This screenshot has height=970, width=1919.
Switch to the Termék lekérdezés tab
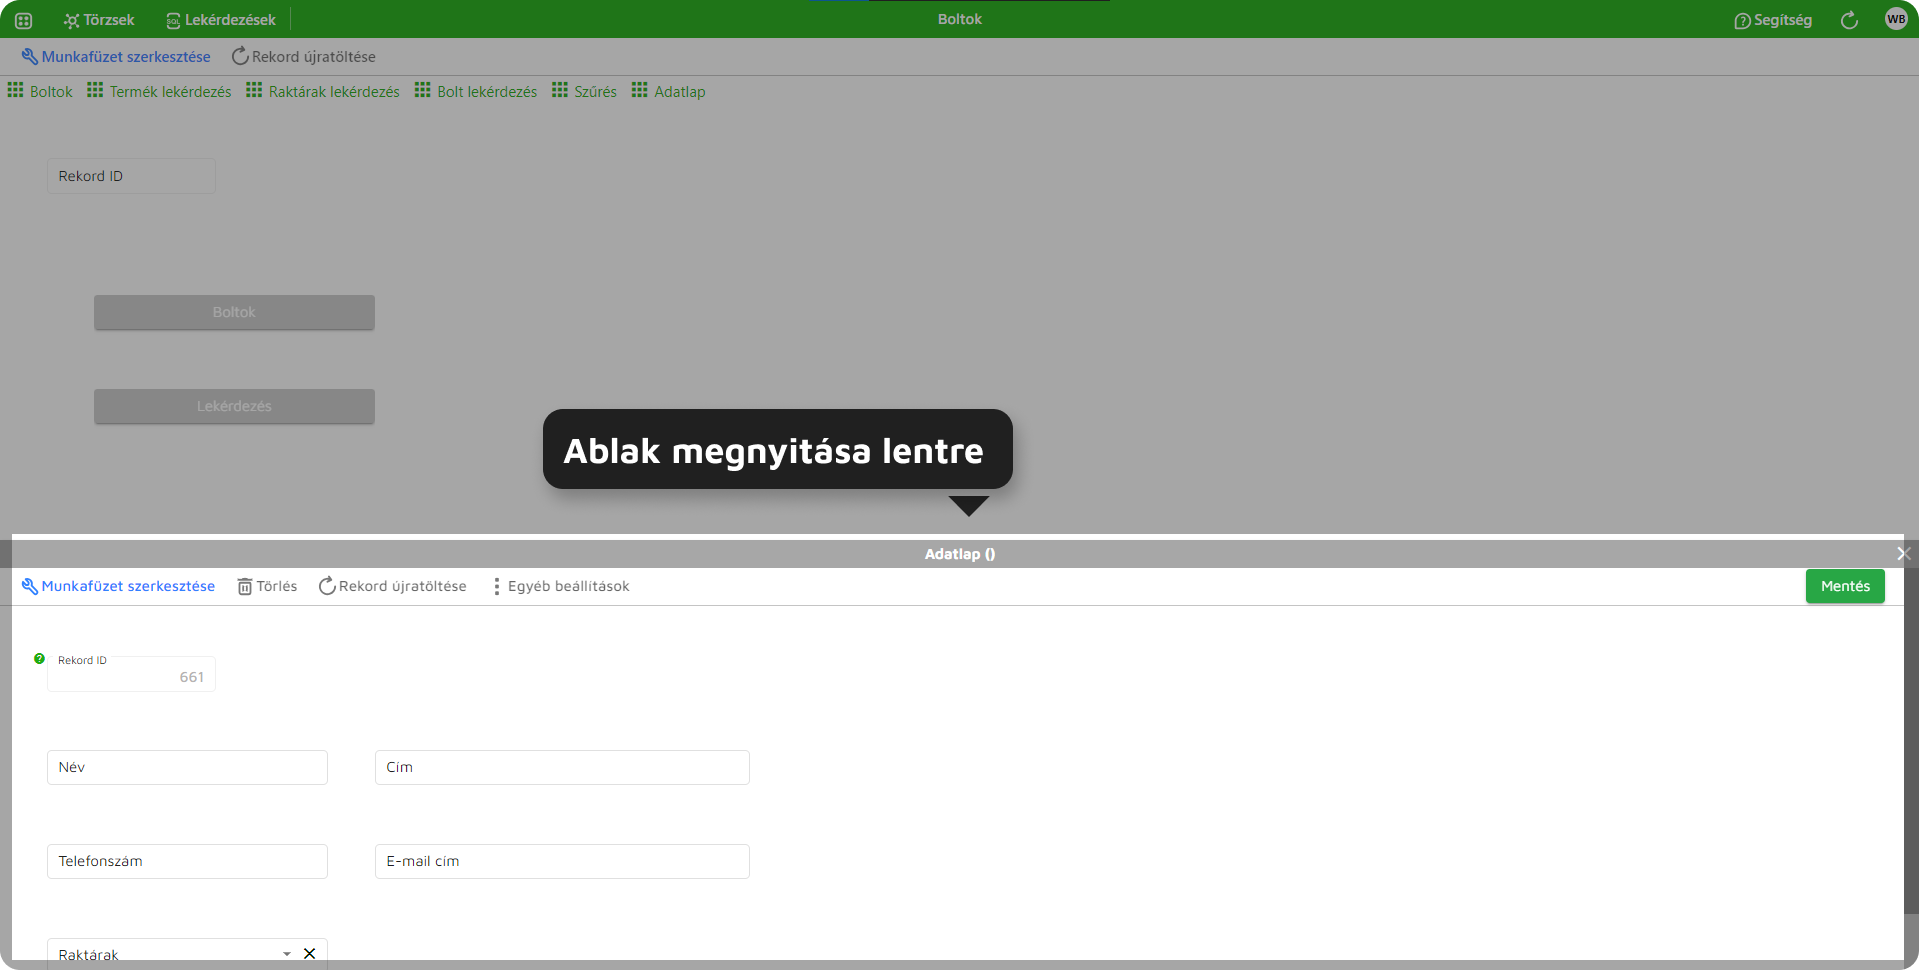159,91
